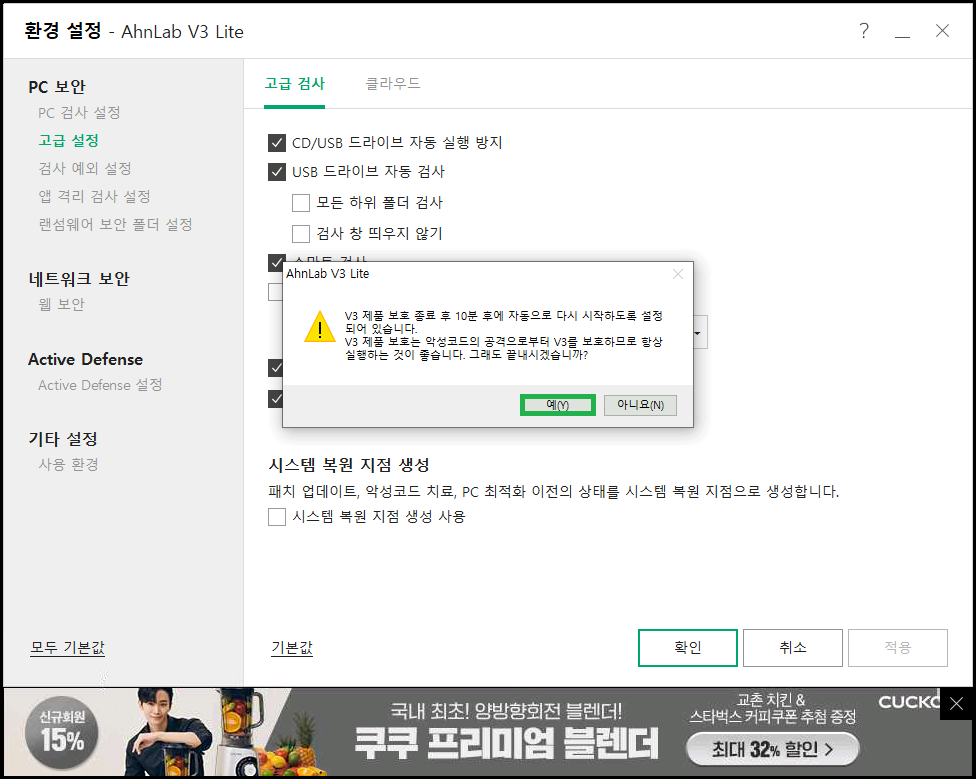Viewport: 976px width, 779px height.
Task: Select 고급 설정 in sidebar
Action: pyautogui.click(x=68, y=141)
